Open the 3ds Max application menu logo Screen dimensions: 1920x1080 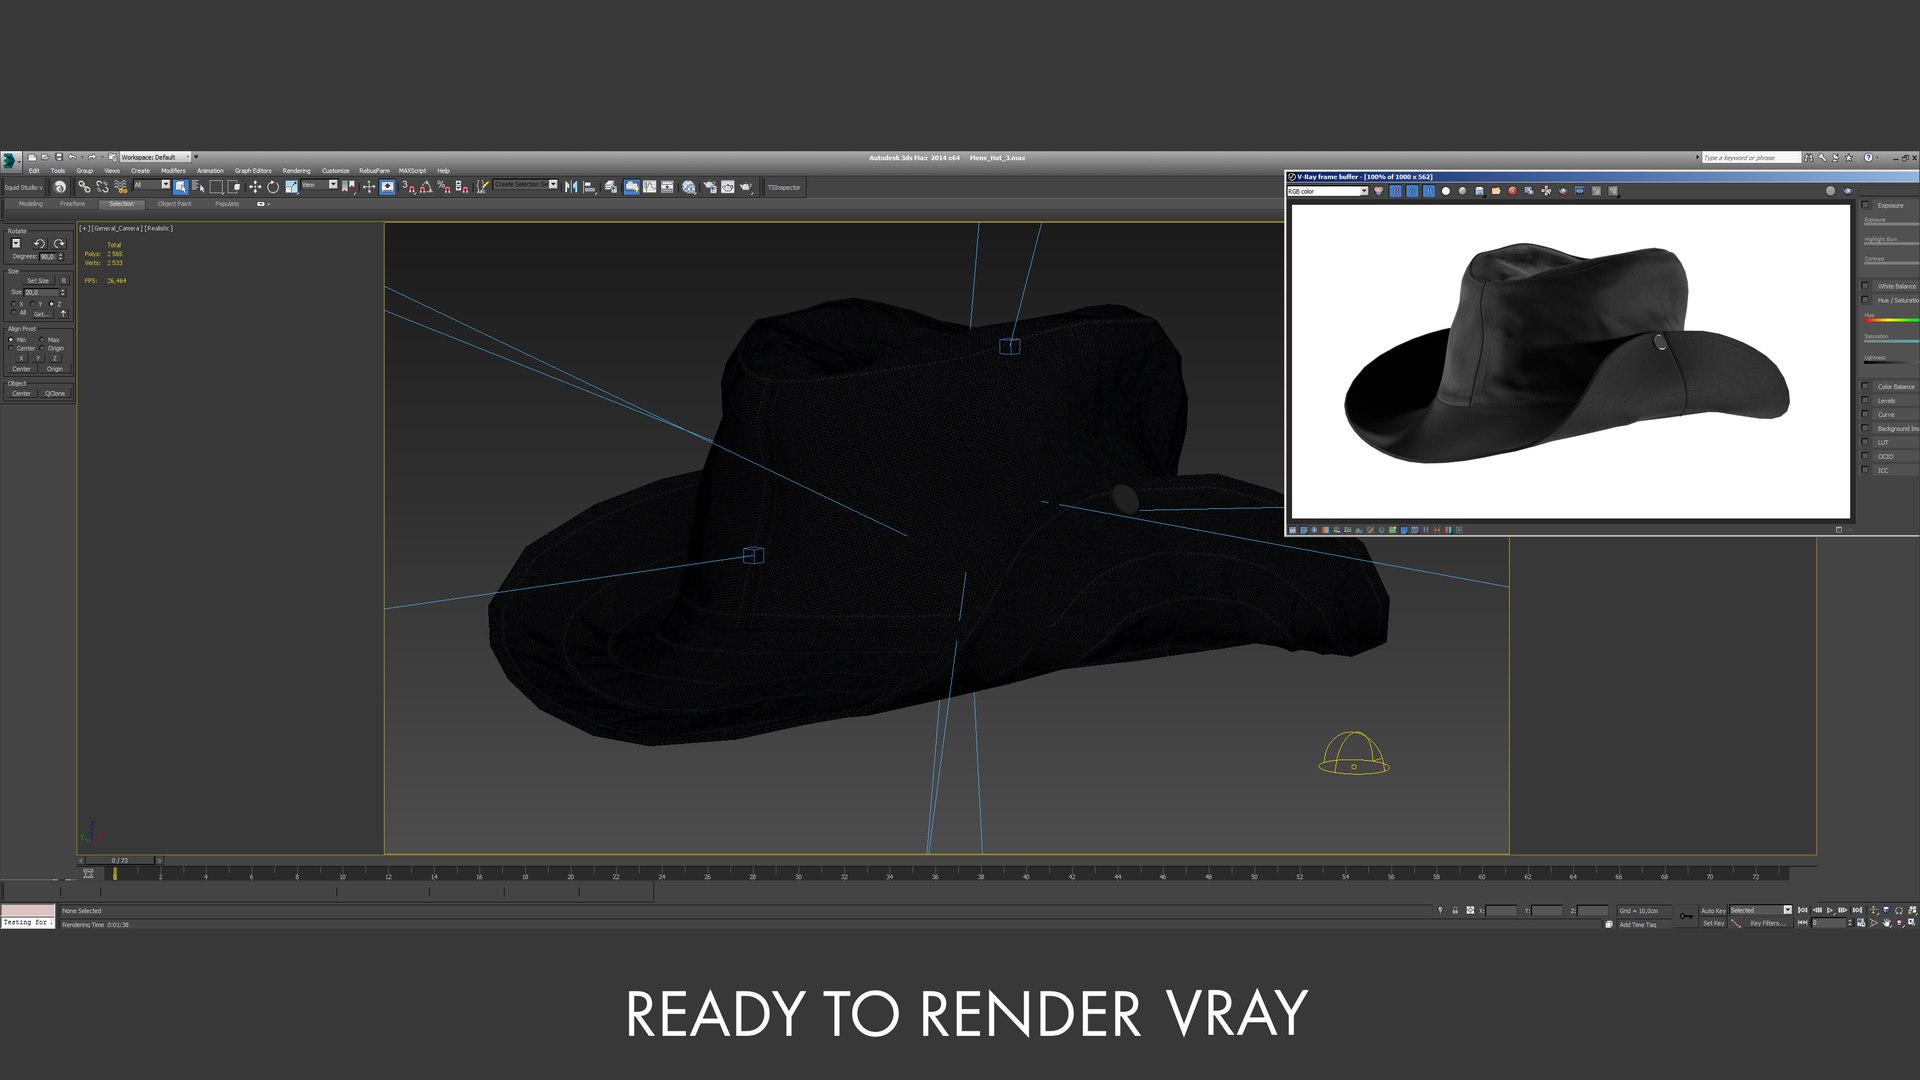click(10, 160)
